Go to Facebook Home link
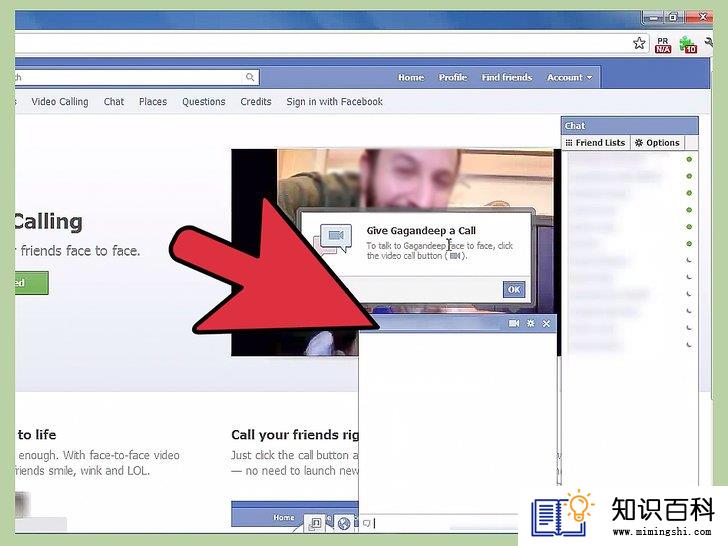 coord(411,78)
